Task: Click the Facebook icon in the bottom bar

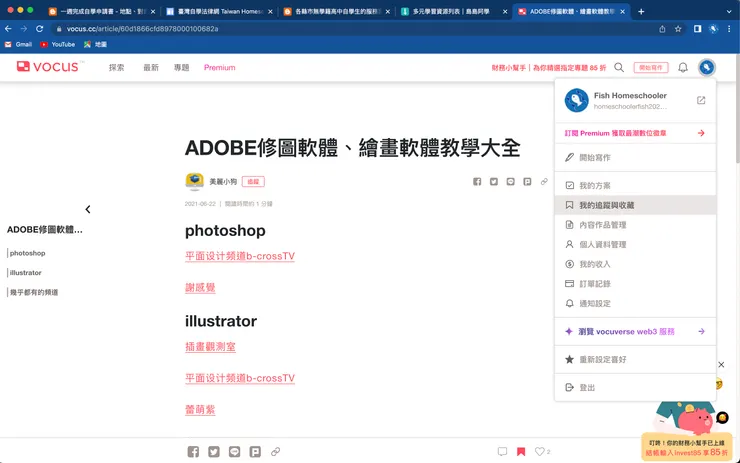Action: [193, 452]
